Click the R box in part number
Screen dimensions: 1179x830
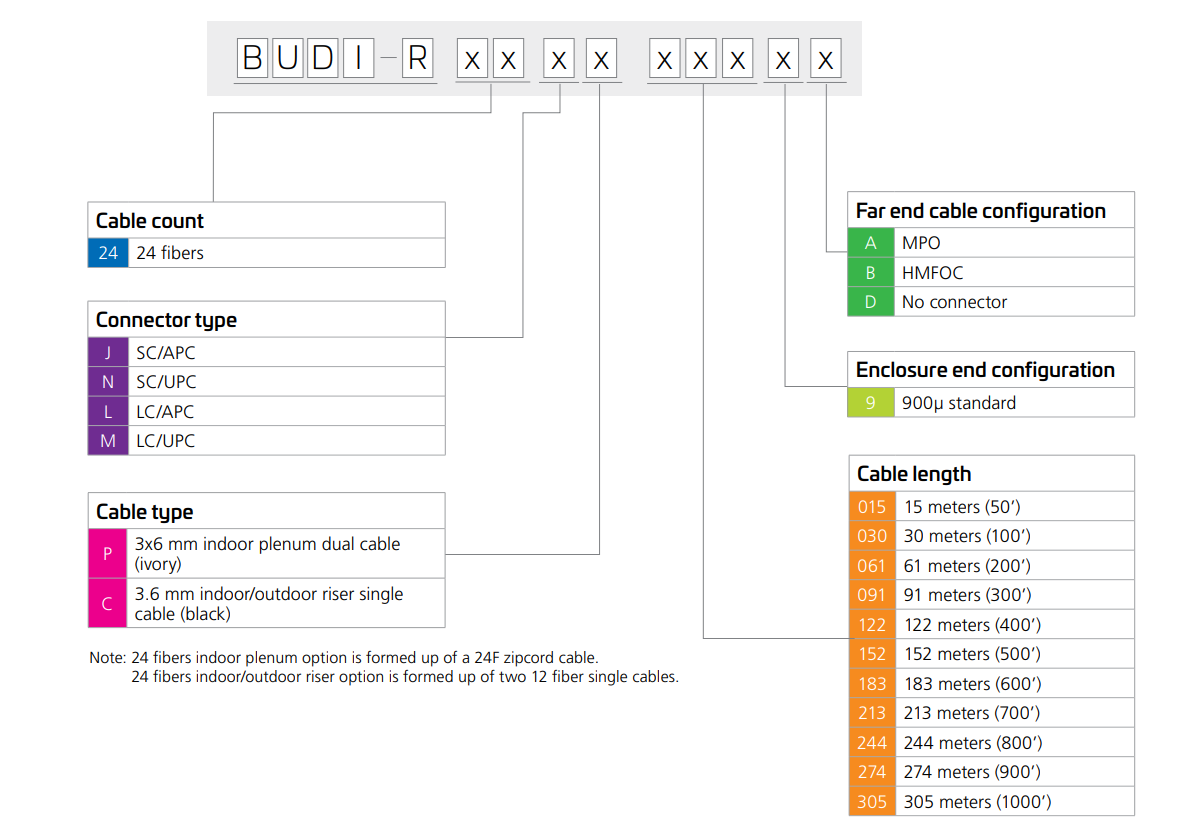coord(418,58)
